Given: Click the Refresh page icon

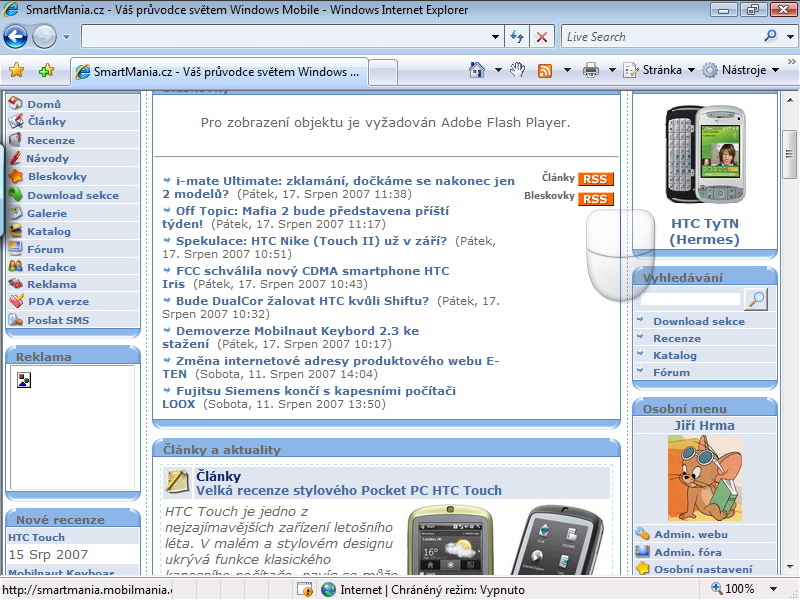Looking at the screenshot, I should pos(517,37).
